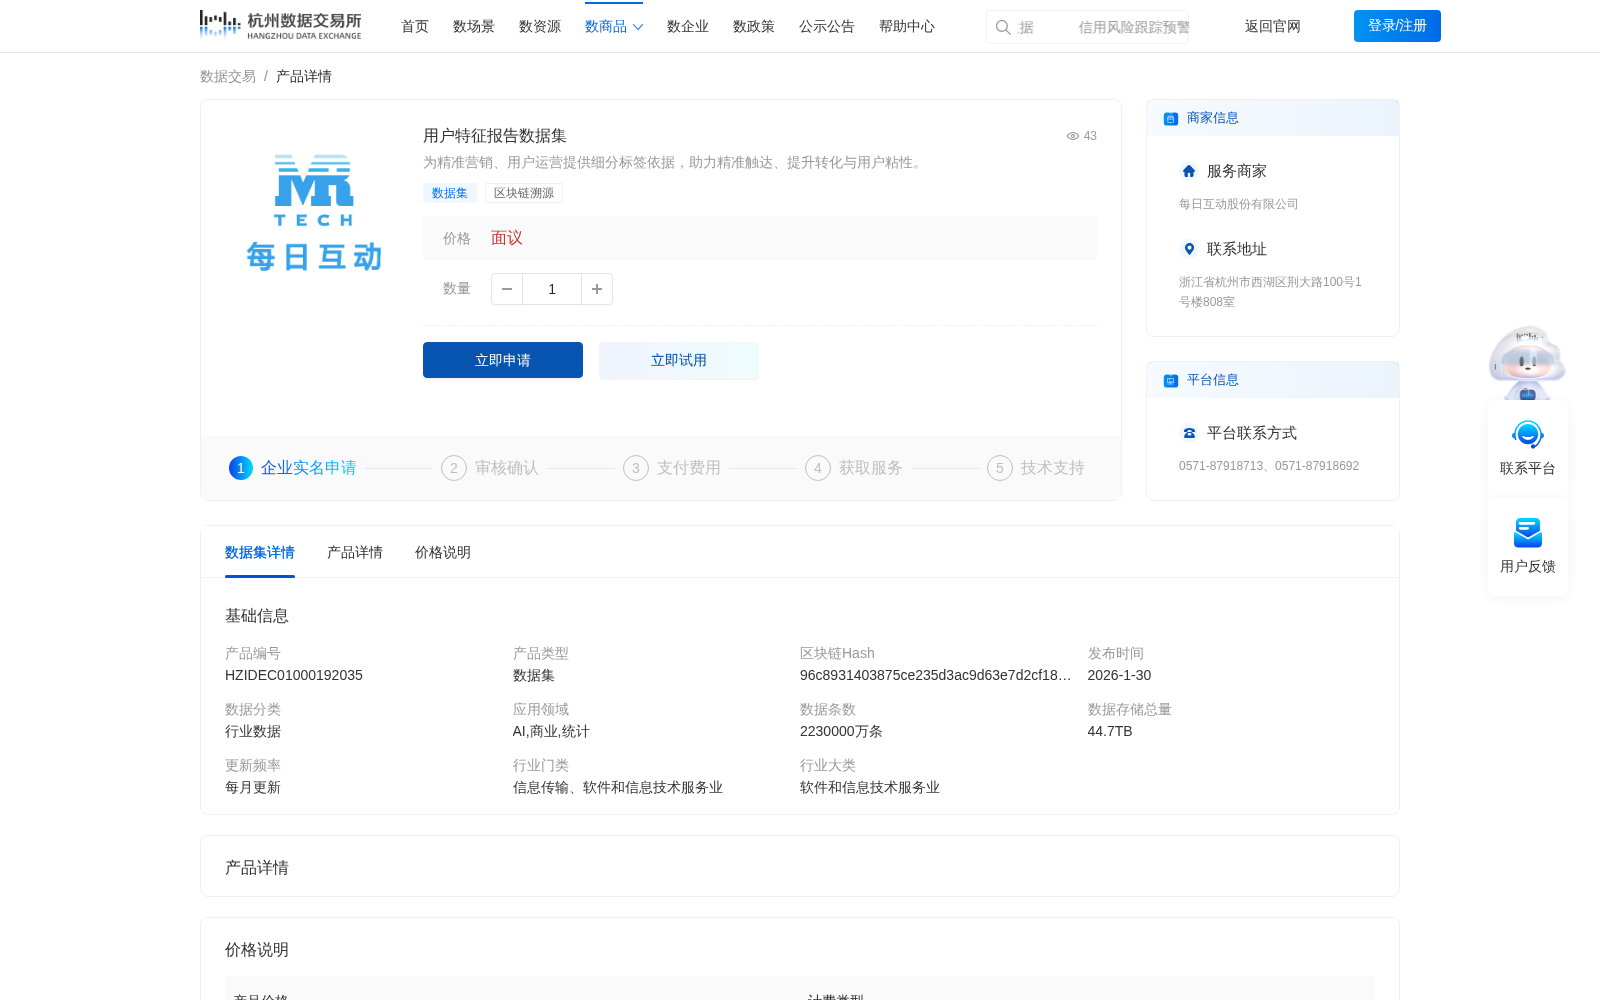Open 数场景 navigation item
Image resolution: width=1600 pixels, height=1000 pixels.
[x=474, y=26]
